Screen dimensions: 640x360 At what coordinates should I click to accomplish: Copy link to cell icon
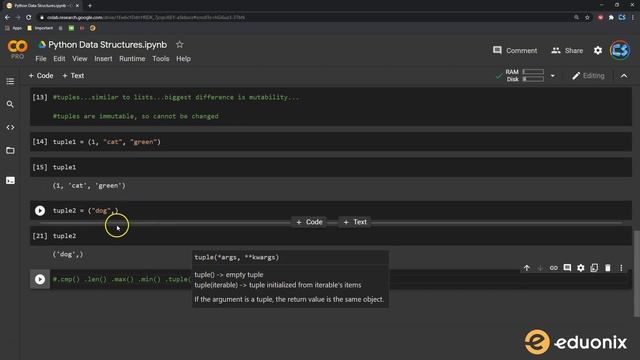coord(553,268)
